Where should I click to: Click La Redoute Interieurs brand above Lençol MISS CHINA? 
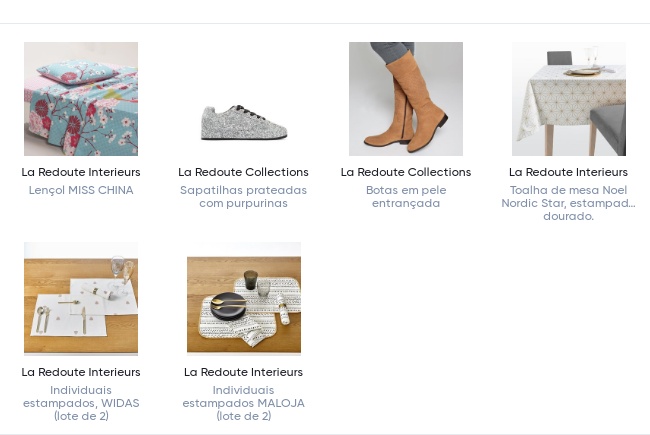pos(81,172)
